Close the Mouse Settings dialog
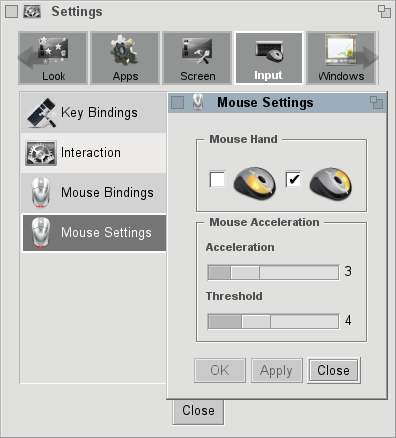Viewport: 396px width, 438px height. tap(334, 370)
